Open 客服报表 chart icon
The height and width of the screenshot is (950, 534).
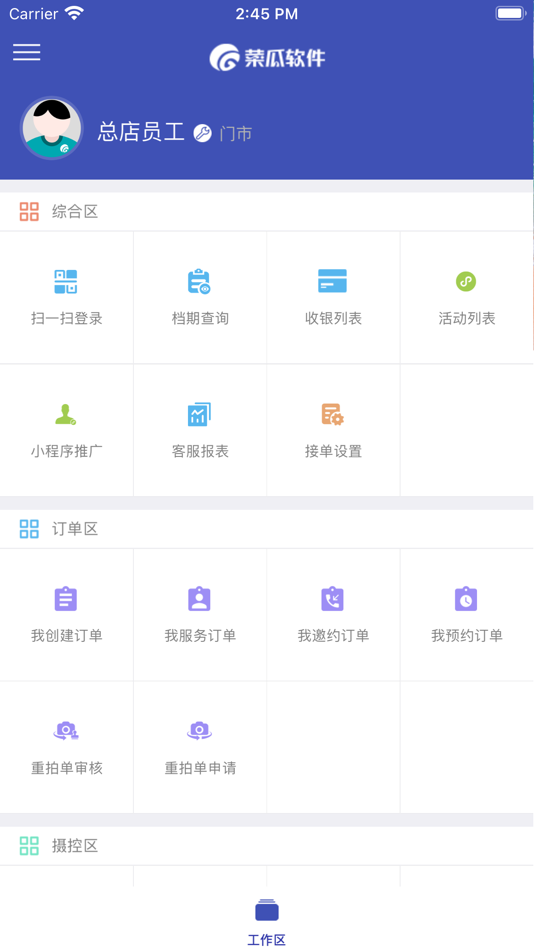(199, 414)
